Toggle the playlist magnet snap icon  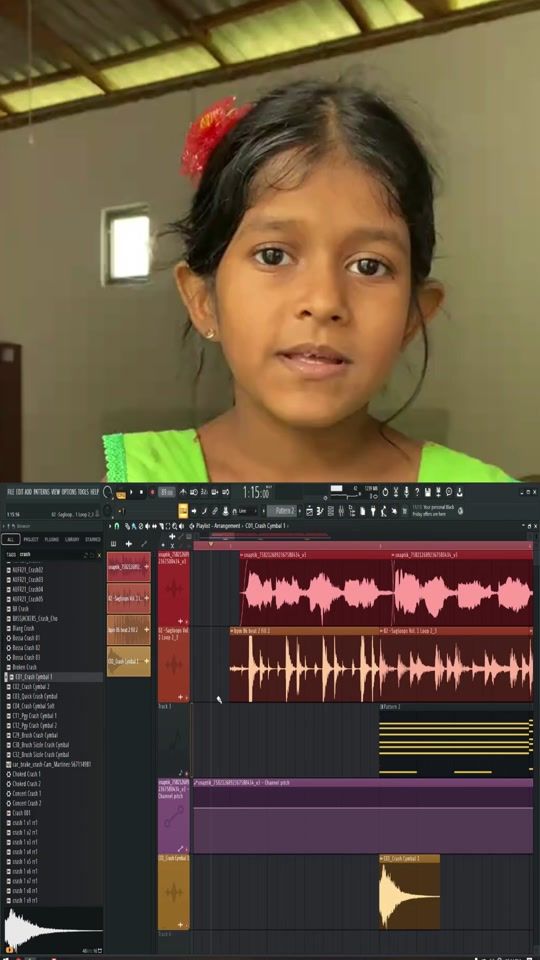118,526
